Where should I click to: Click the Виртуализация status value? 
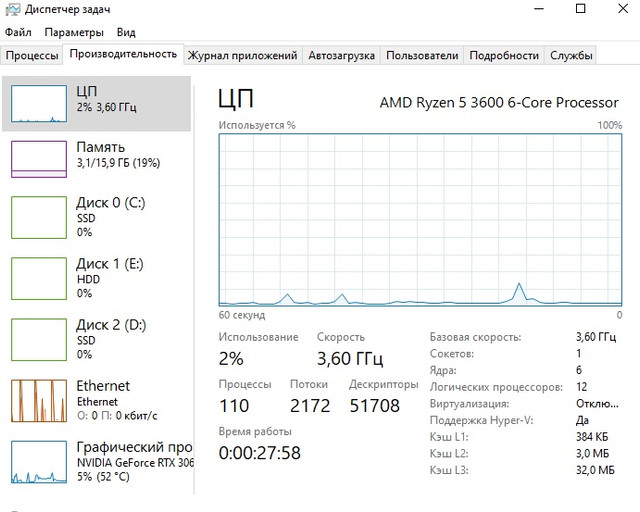[x=597, y=404]
